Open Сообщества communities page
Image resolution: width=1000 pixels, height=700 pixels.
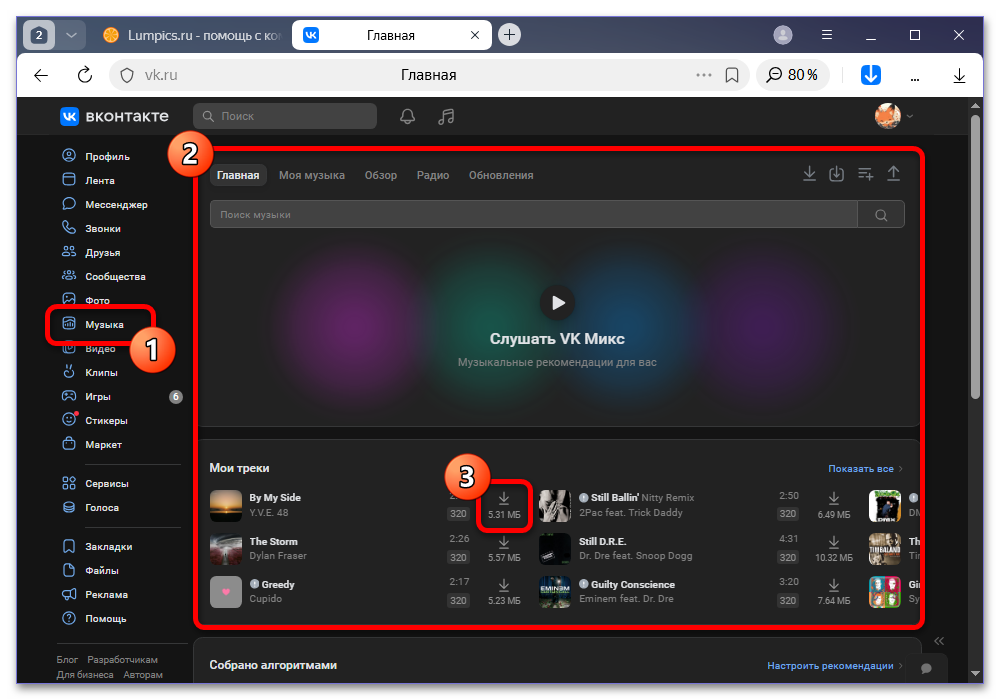(x=104, y=277)
